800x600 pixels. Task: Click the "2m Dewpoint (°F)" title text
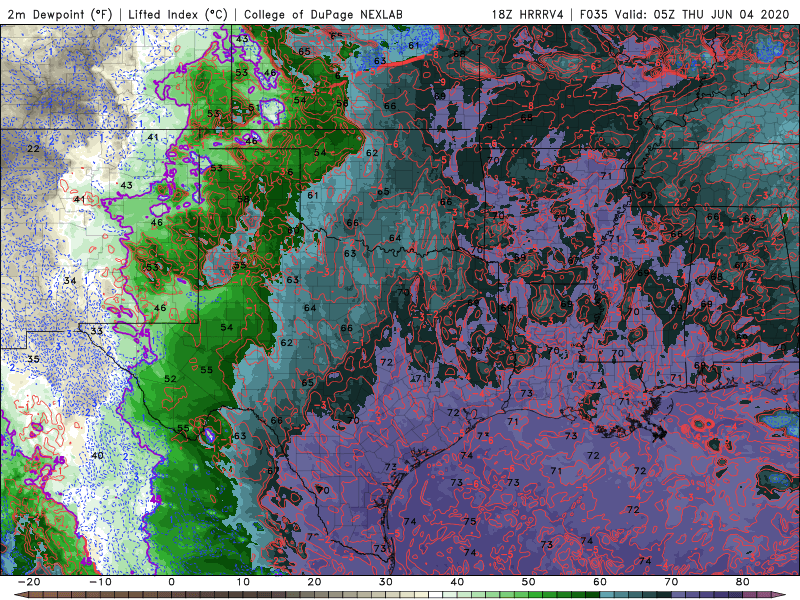coord(59,14)
